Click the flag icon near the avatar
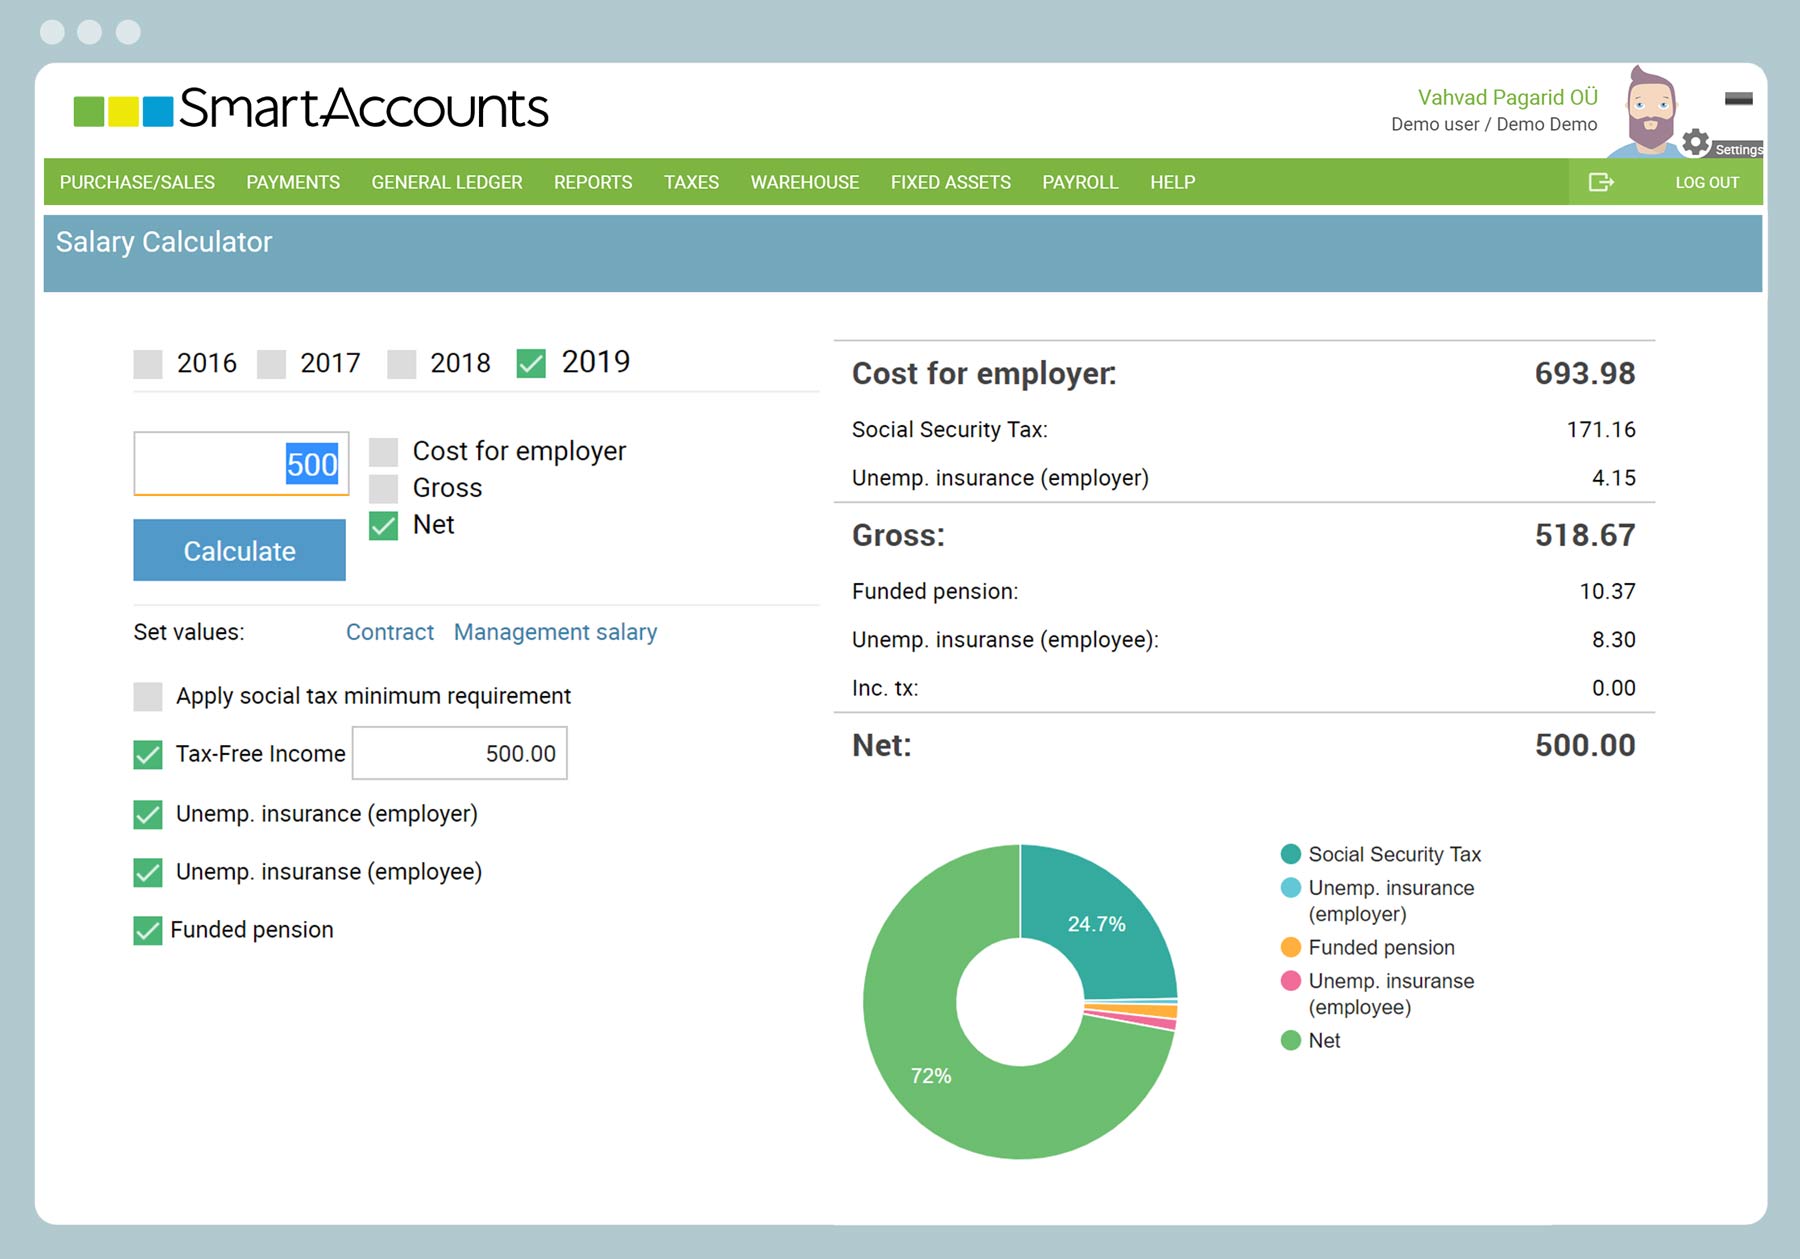This screenshot has height=1259, width=1800. click(1739, 98)
